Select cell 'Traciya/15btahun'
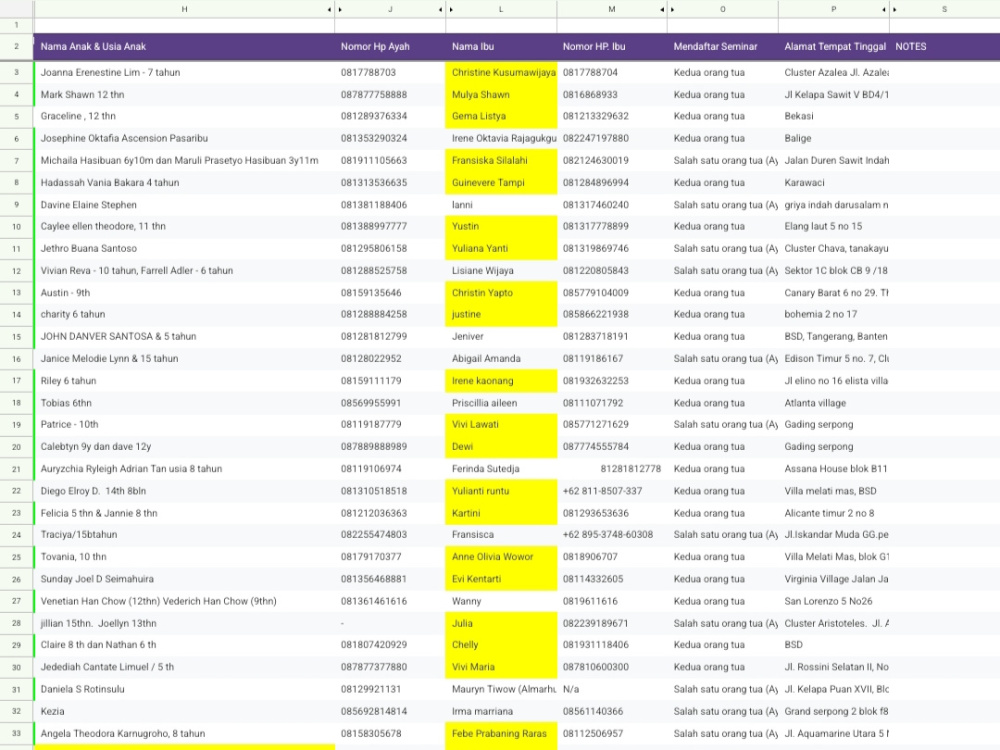1000x750 pixels. [184, 535]
